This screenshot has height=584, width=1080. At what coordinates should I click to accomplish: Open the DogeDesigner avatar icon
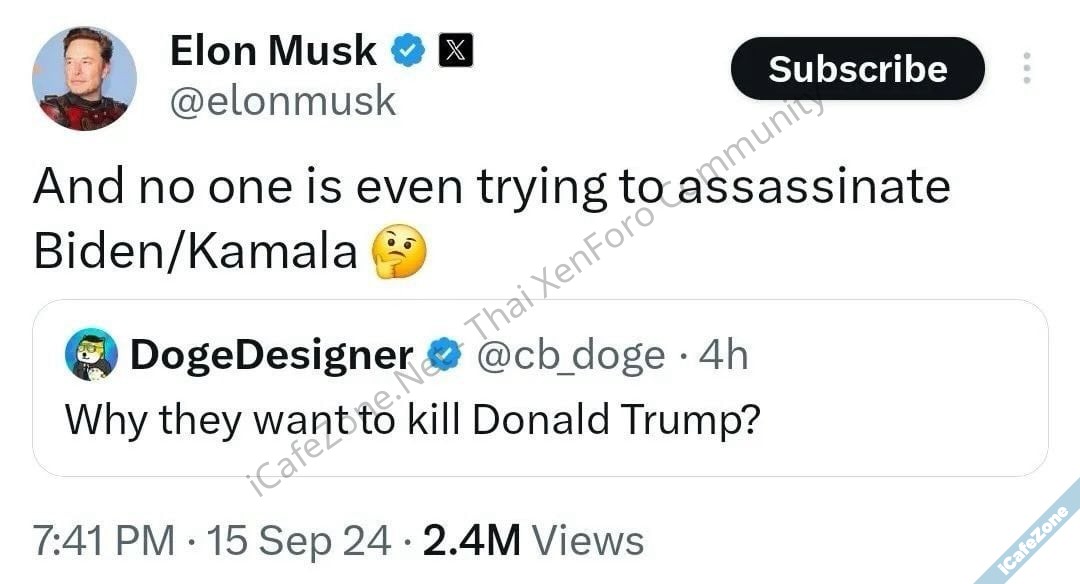click(91, 355)
